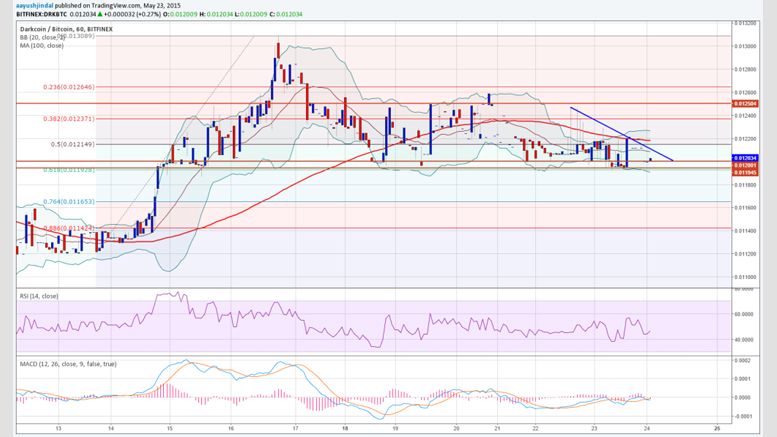The image size is (777, 437).
Task: Click the 0.013000 price axis label
Action: pos(745,46)
